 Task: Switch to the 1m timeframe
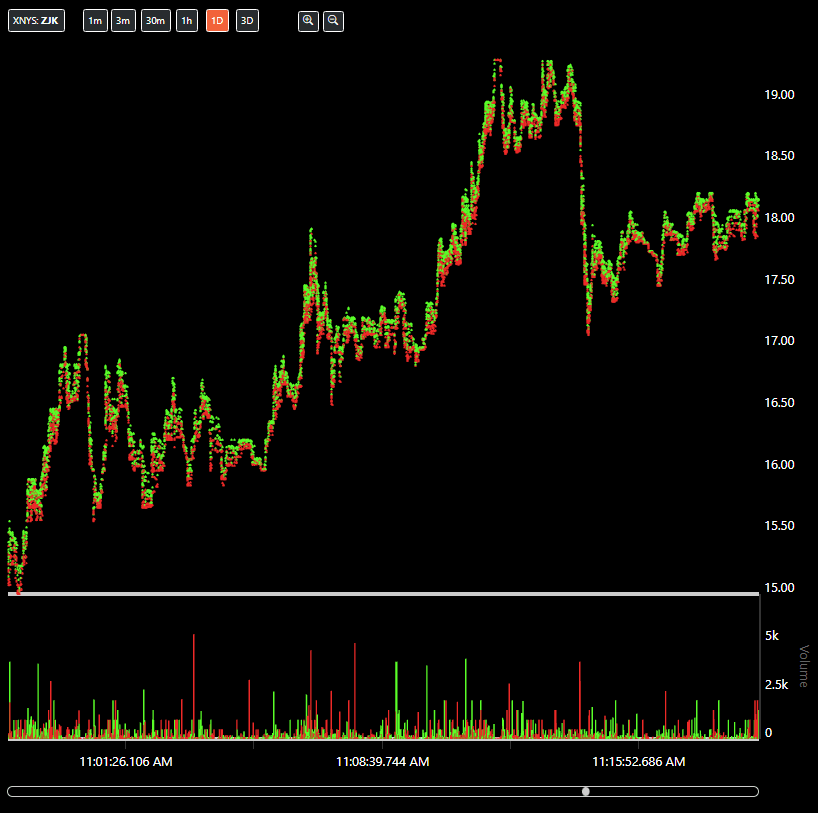tap(94, 21)
